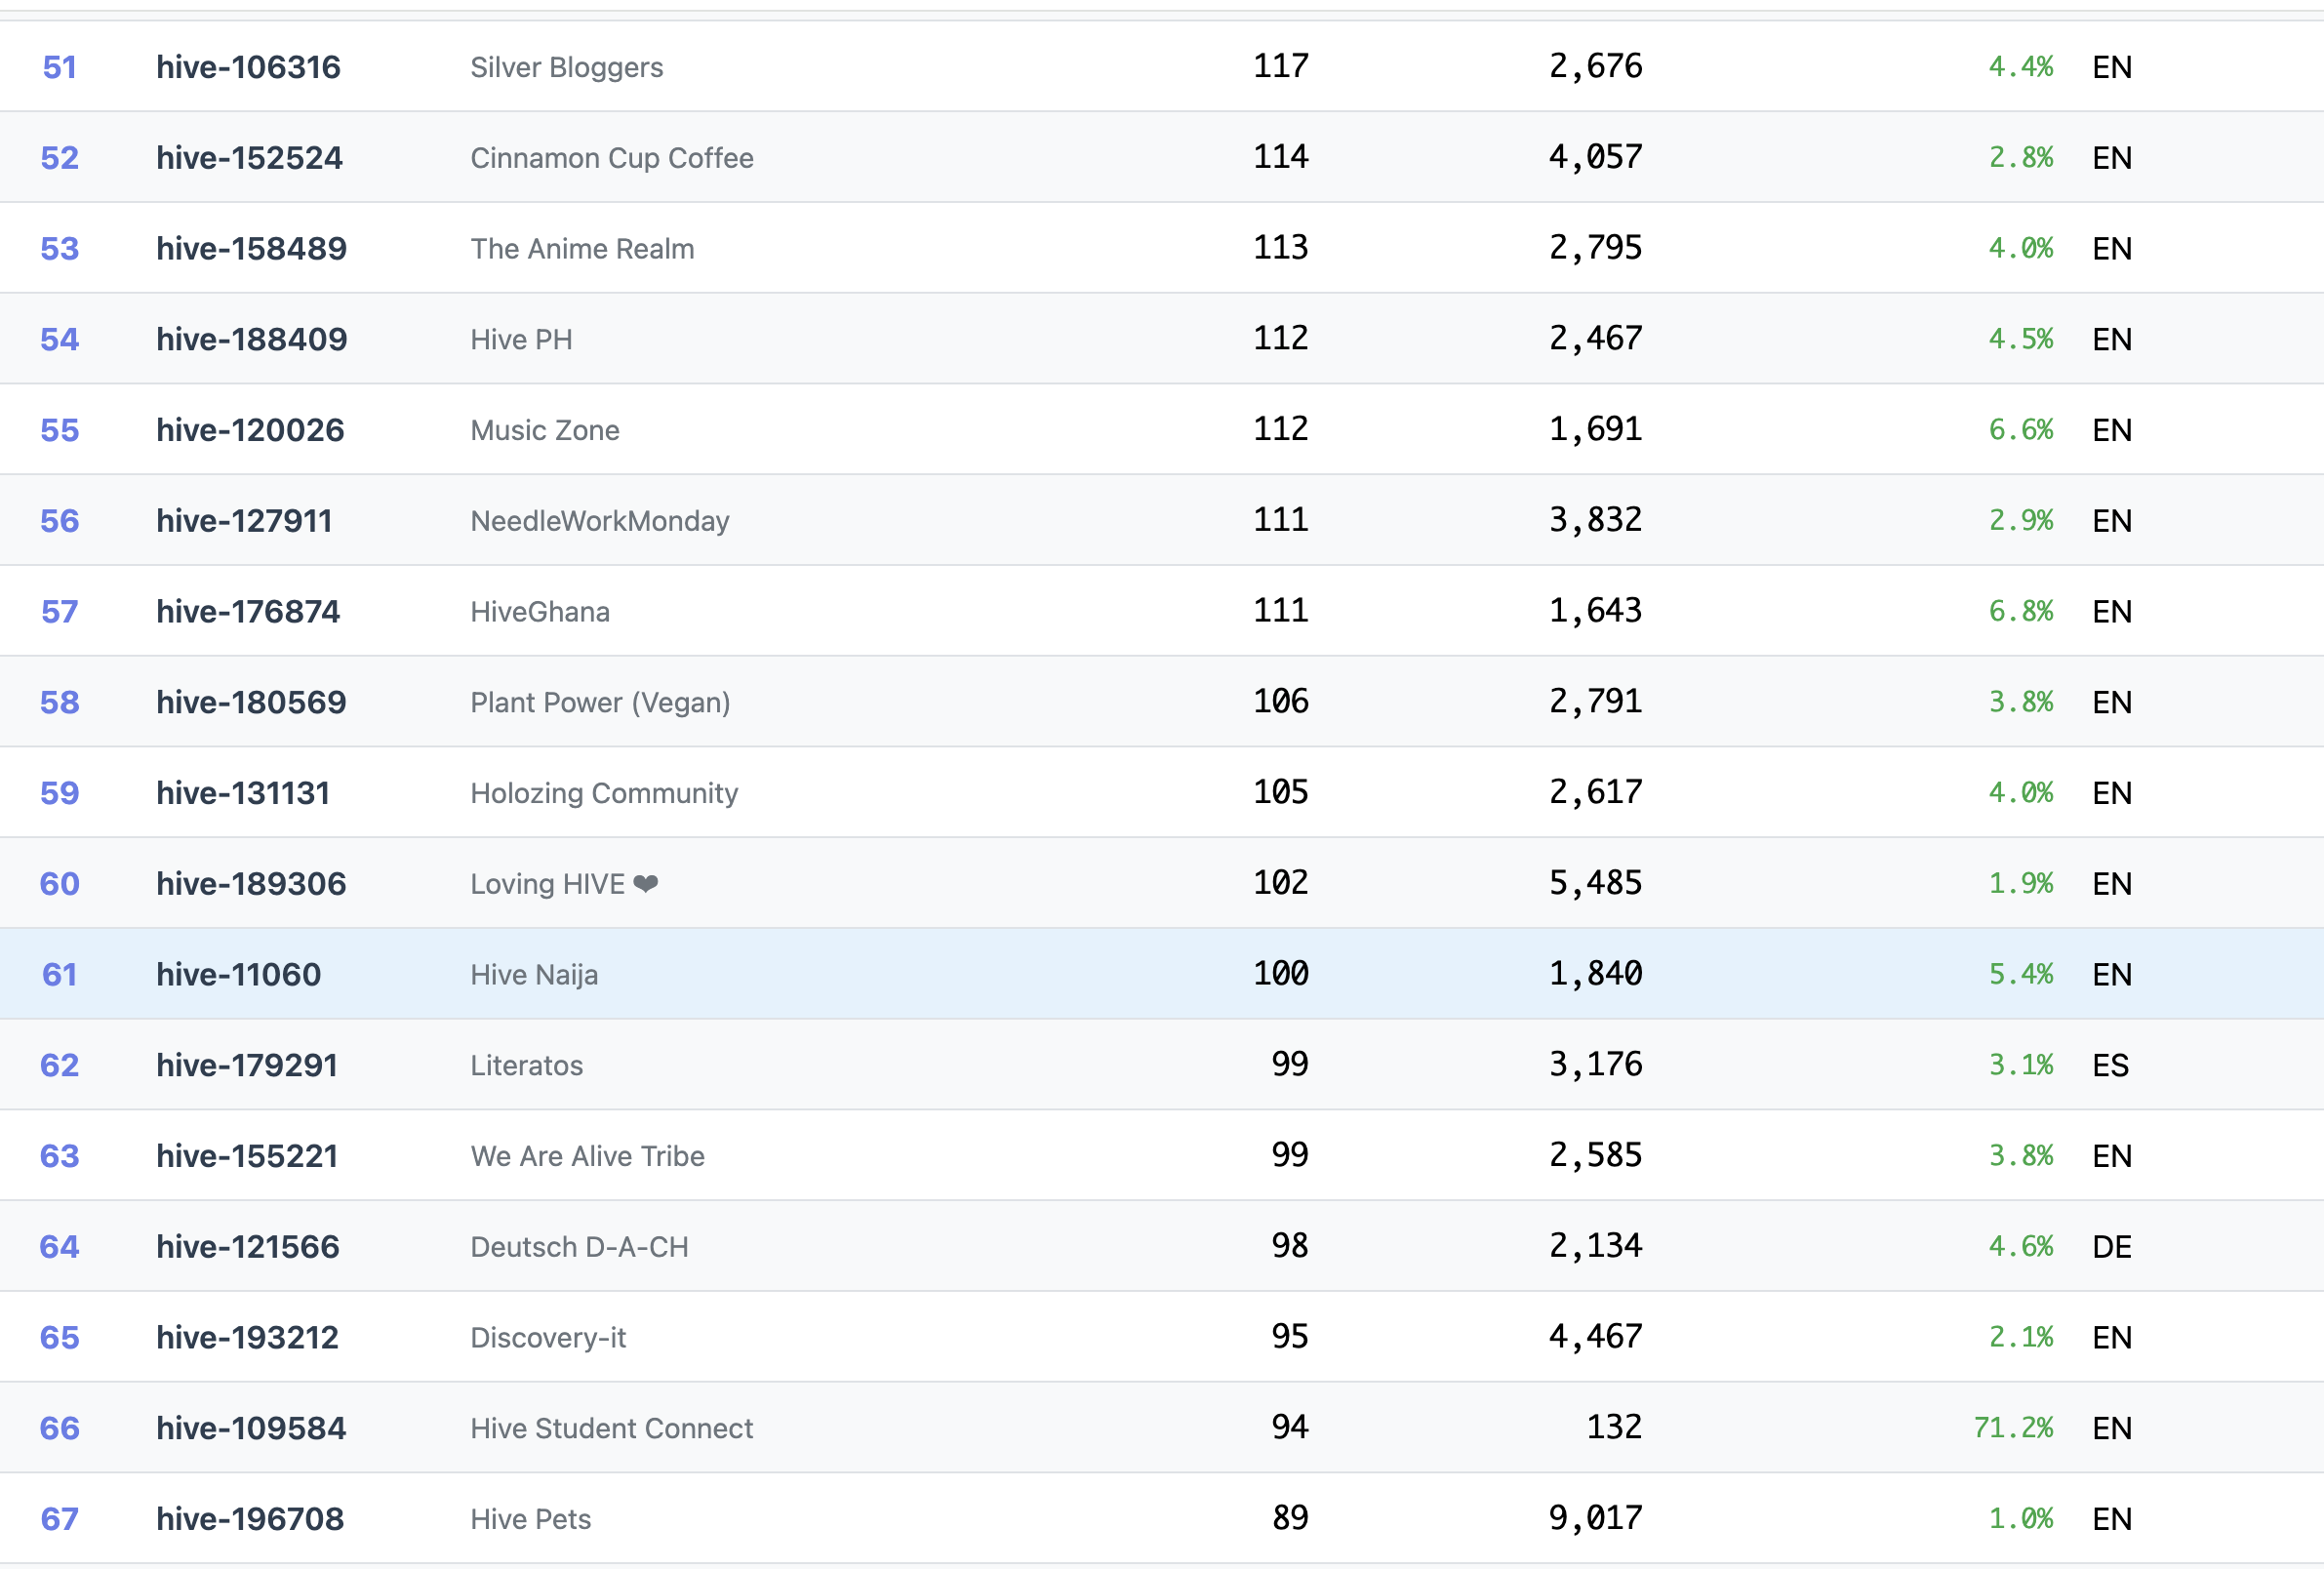2324x1569 pixels.
Task: Select Cinnamon Cup Coffee row
Action: (611, 158)
